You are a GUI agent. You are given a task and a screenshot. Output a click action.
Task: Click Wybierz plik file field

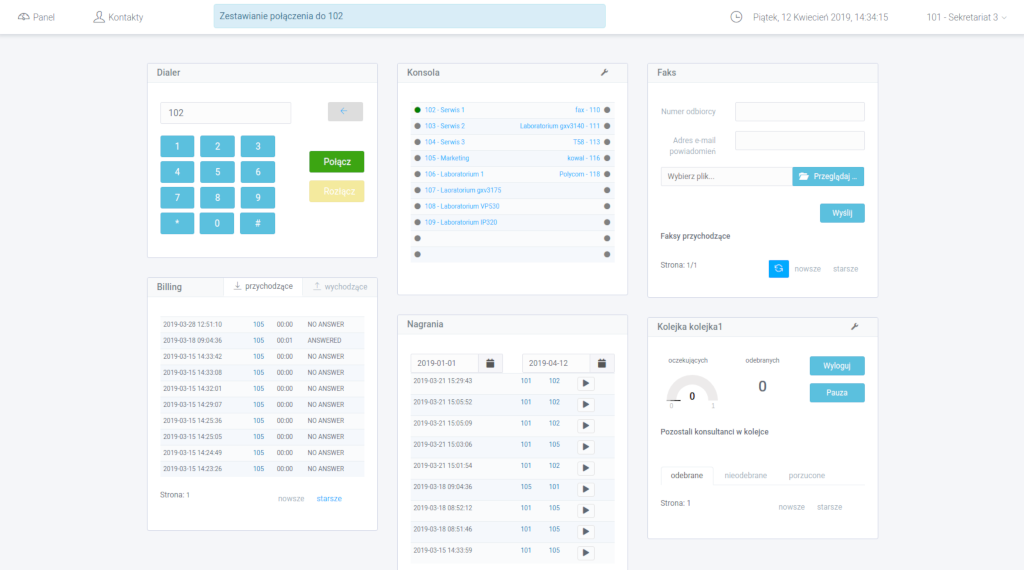(726, 176)
